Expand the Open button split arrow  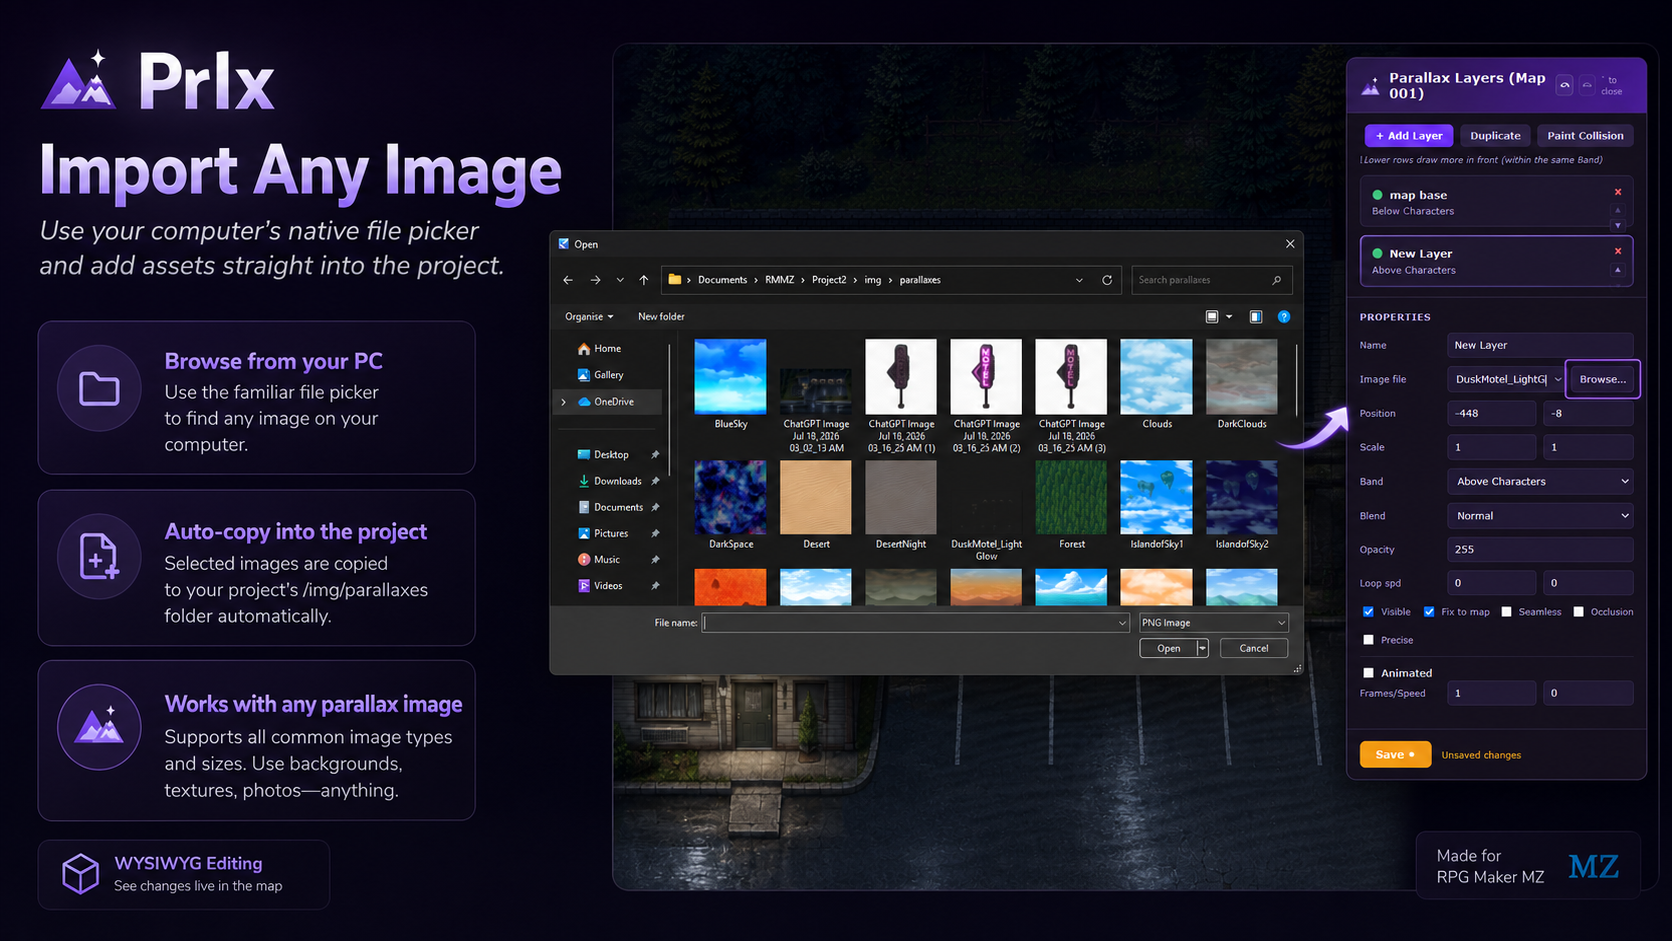tap(1202, 649)
